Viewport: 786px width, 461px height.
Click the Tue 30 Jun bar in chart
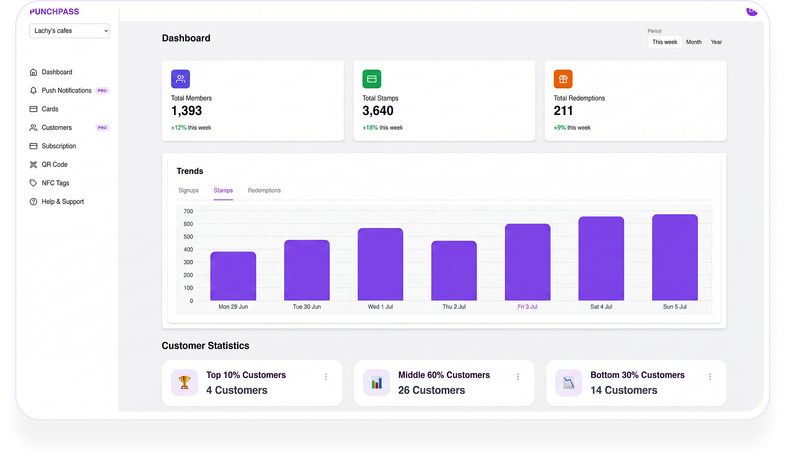tap(307, 270)
